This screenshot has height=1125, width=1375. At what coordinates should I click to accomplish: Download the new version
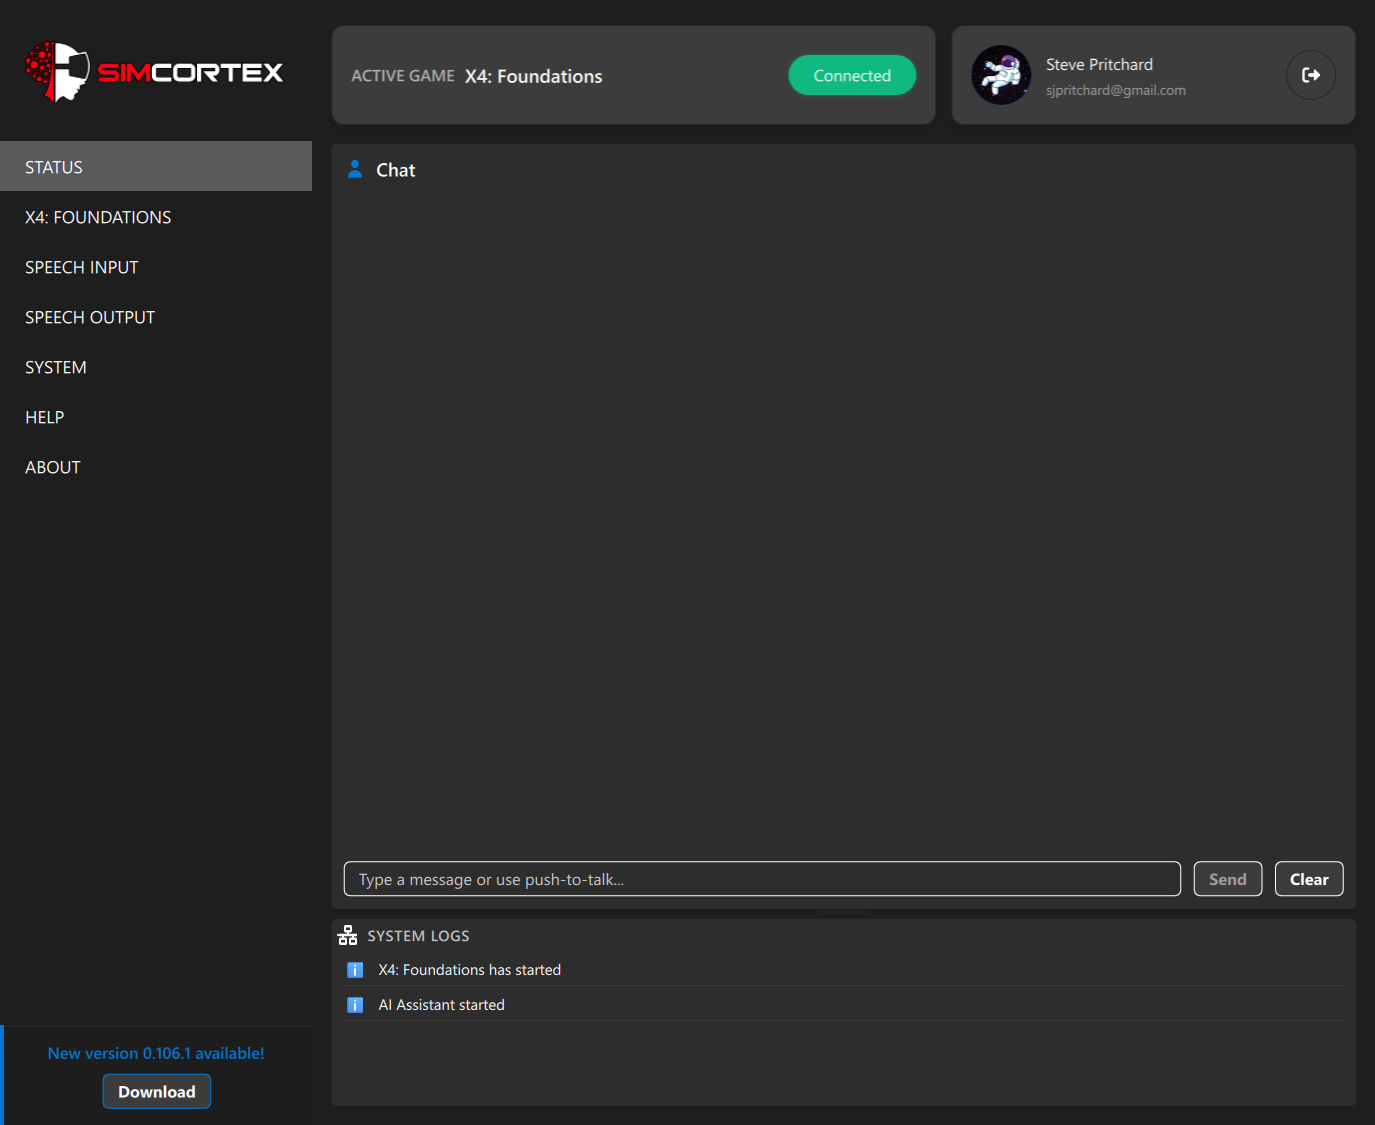click(x=157, y=1091)
